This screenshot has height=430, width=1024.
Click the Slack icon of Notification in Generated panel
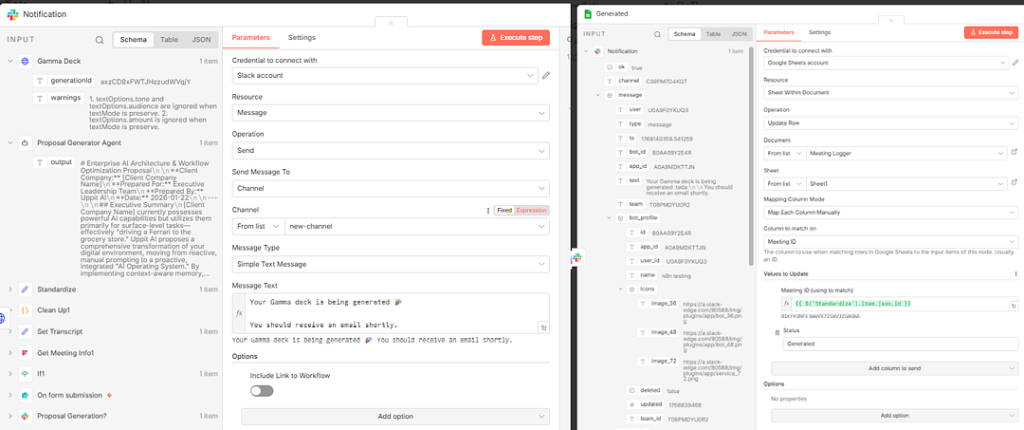598,51
